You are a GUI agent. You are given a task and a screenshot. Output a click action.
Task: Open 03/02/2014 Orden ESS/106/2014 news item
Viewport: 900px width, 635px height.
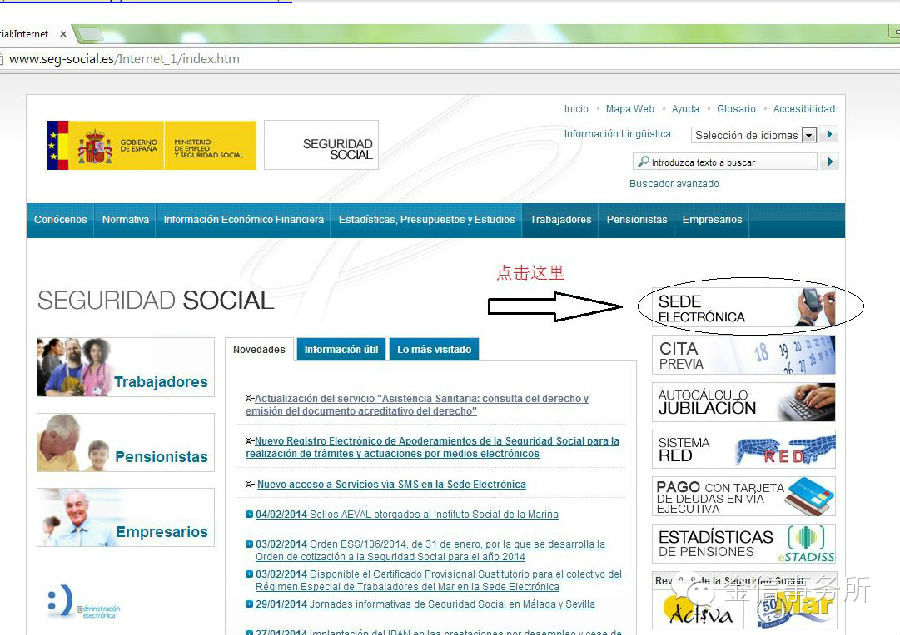pyautogui.click(x=430, y=550)
